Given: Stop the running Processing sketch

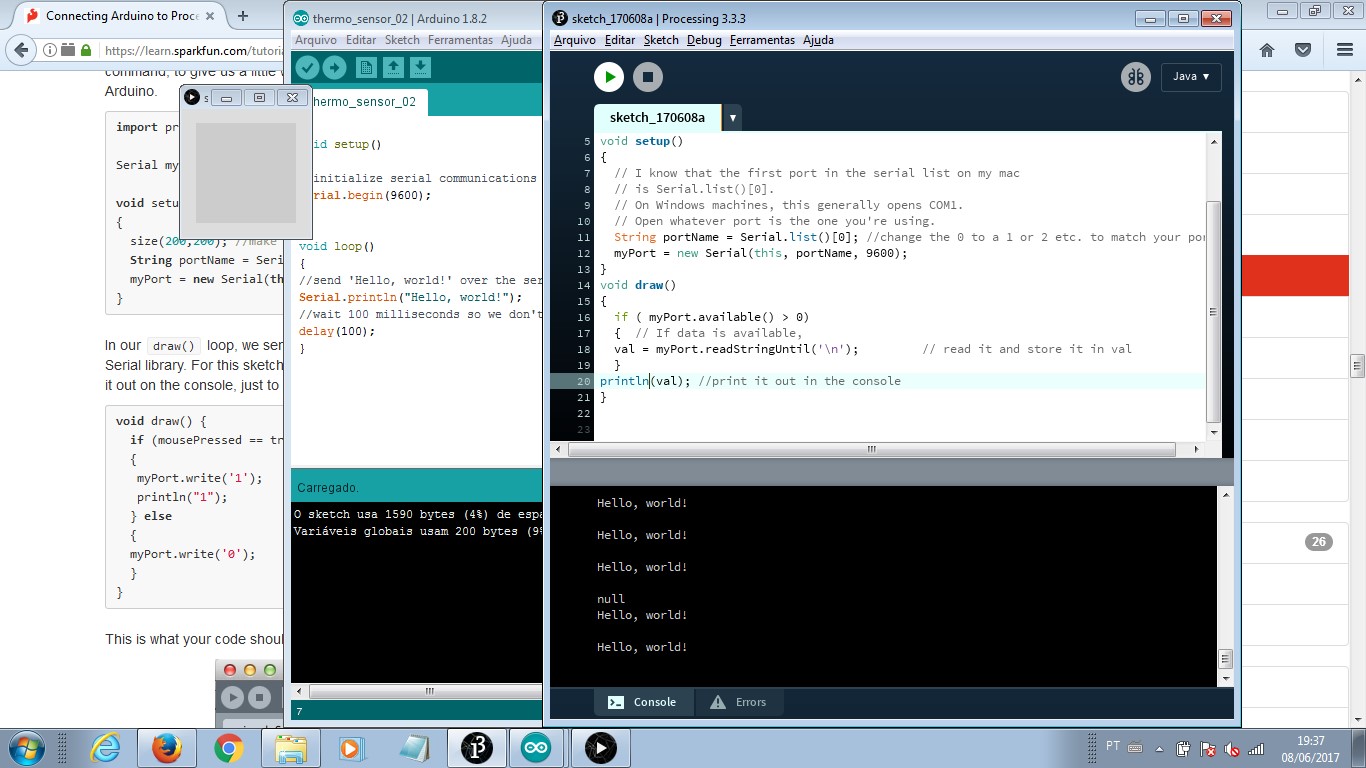Looking at the screenshot, I should (x=648, y=77).
